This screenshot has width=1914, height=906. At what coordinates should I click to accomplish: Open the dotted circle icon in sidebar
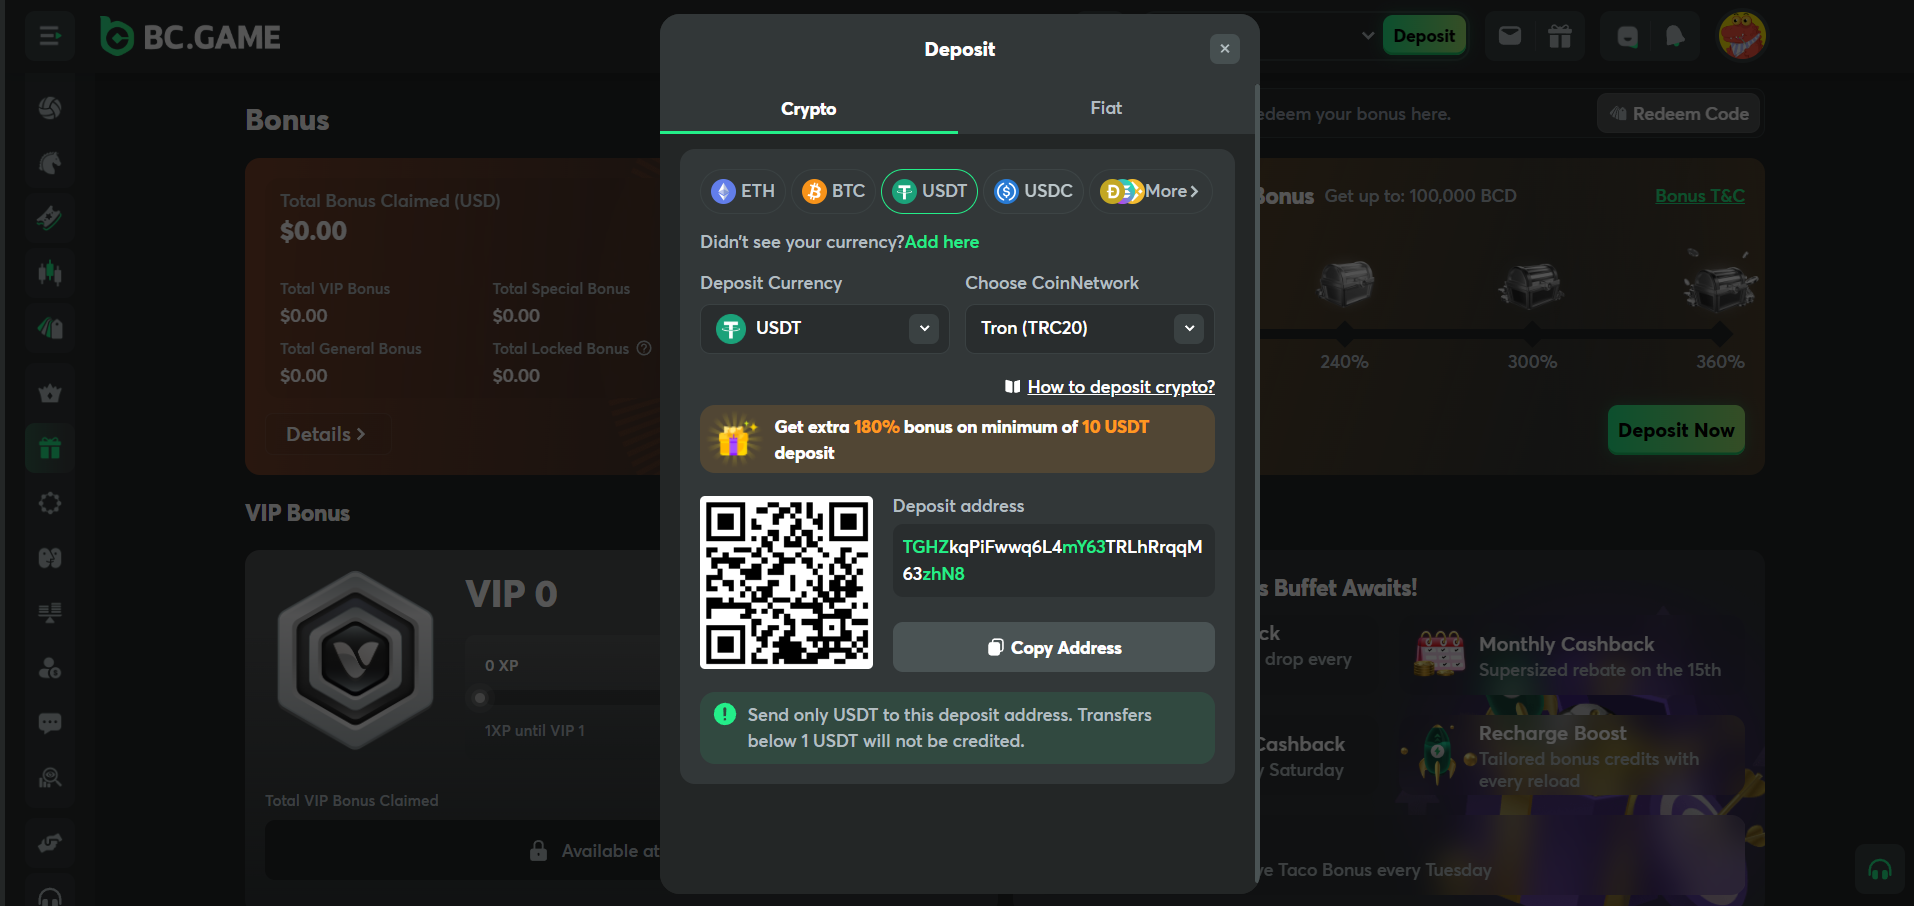(50, 503)
